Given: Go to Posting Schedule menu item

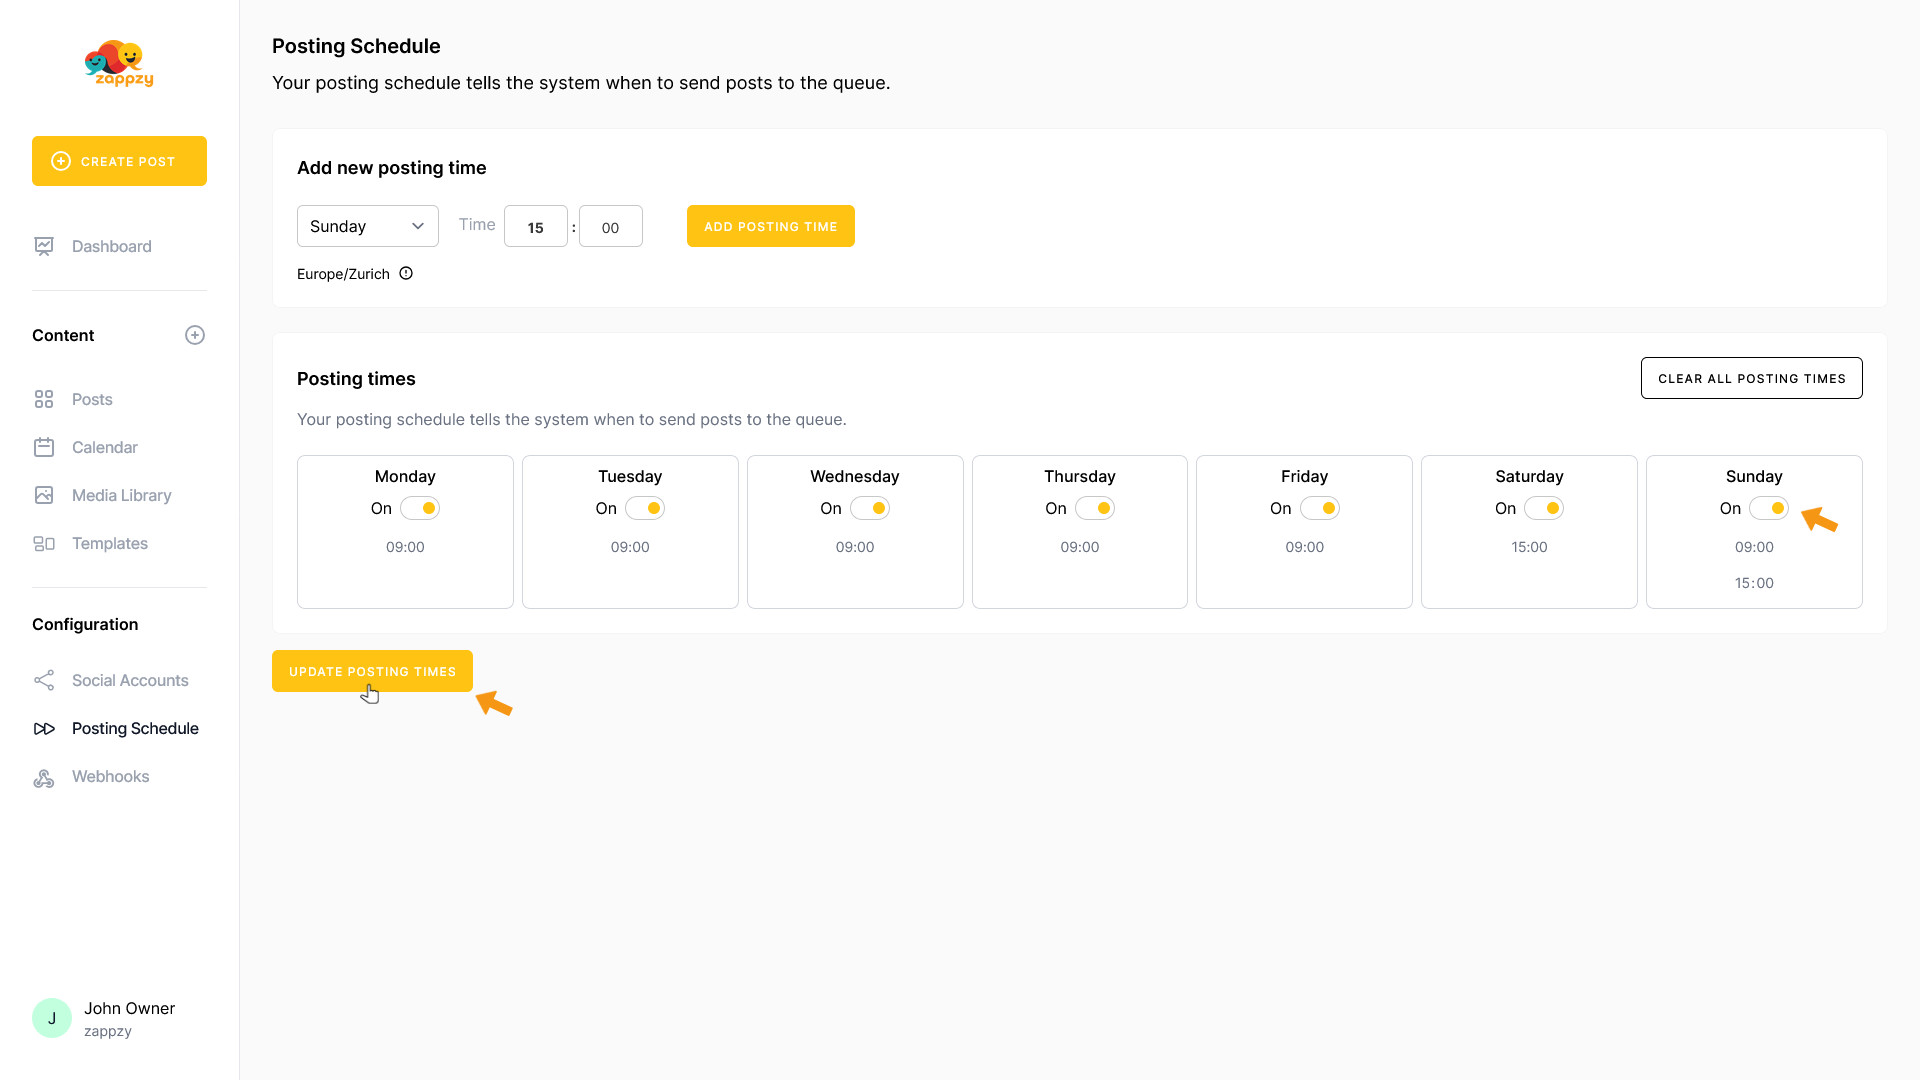Looking at the screenshot, I should pyautogui.click(x=135, y=728).
